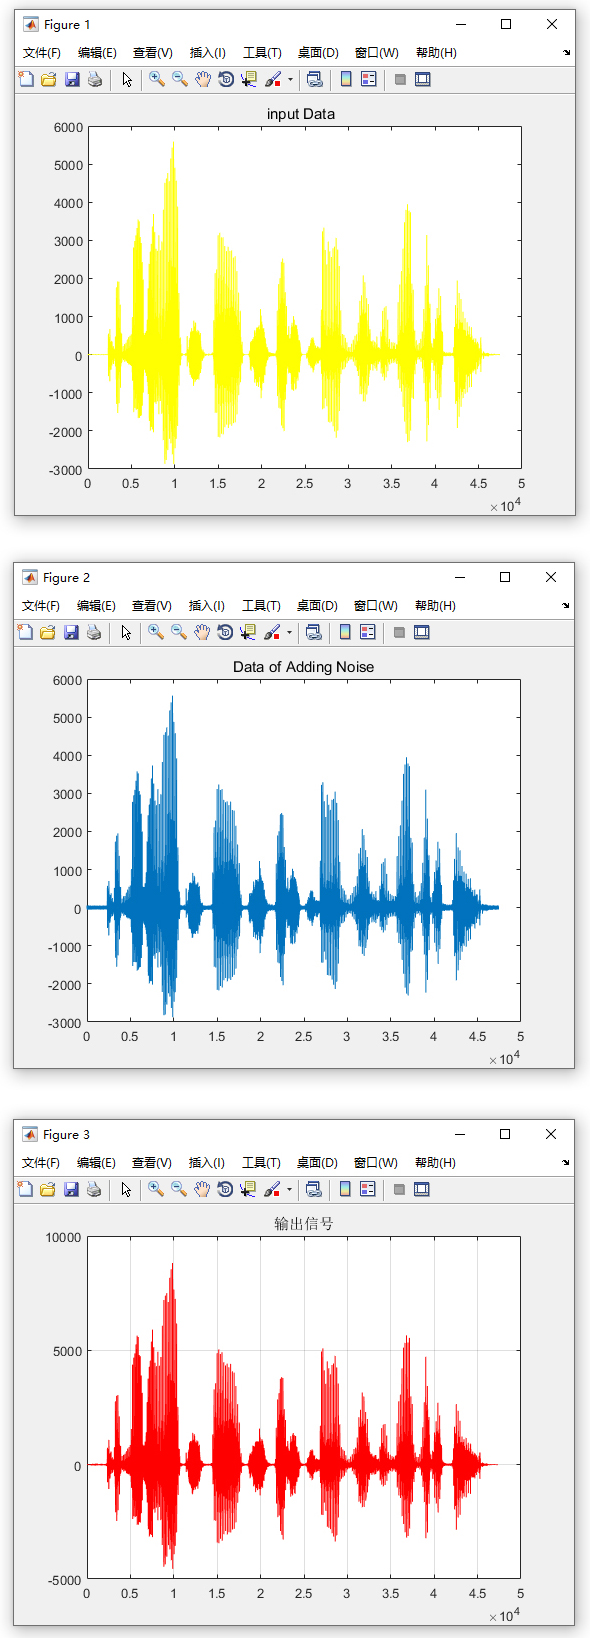
Task: Open 工具(T) menu in Figure 1
Action: click(x=262, y=53)
